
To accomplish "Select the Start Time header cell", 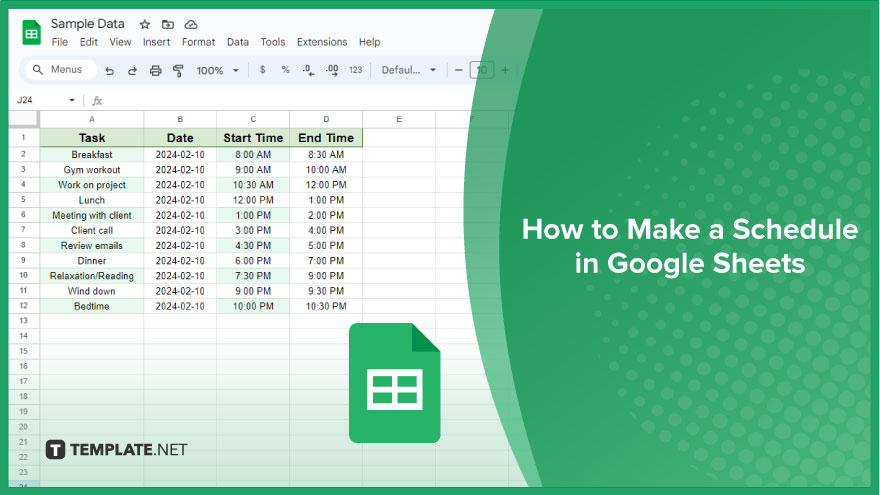I will point(253,138).
